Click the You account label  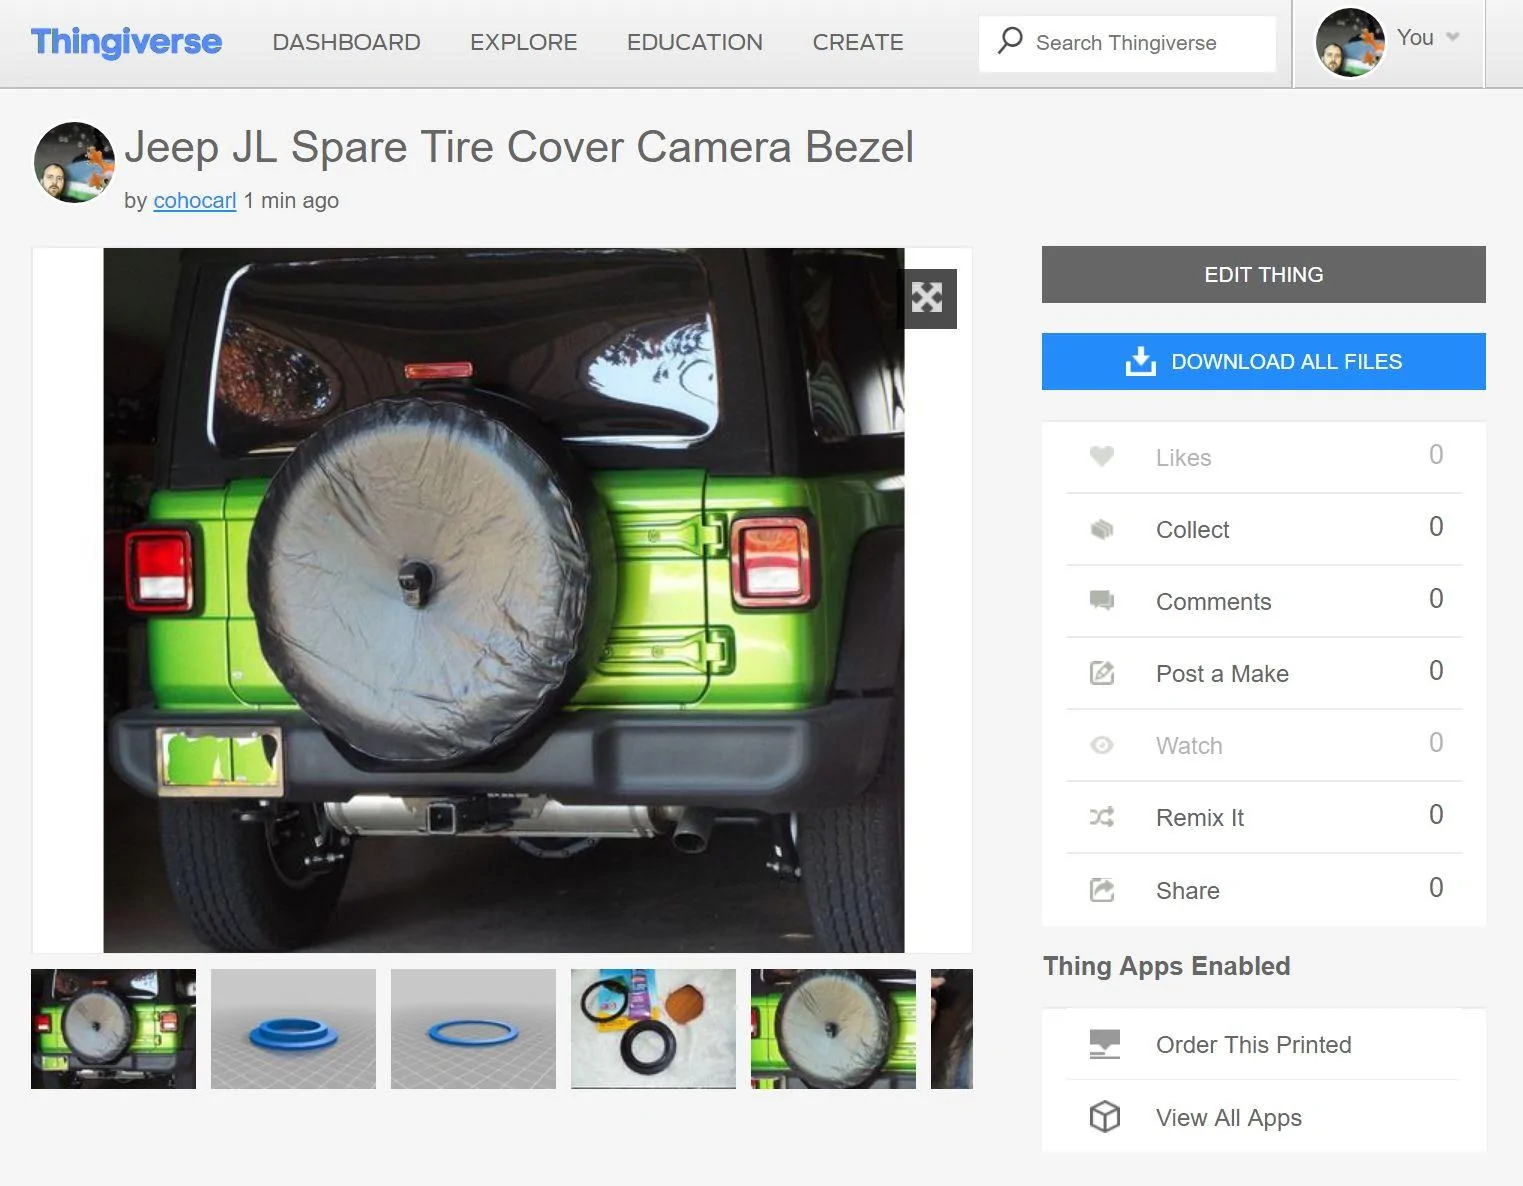(x=1415, y=37)
